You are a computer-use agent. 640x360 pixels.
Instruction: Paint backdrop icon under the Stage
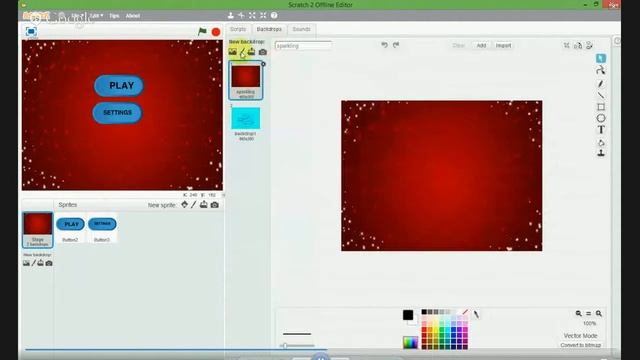click(34, 263)
